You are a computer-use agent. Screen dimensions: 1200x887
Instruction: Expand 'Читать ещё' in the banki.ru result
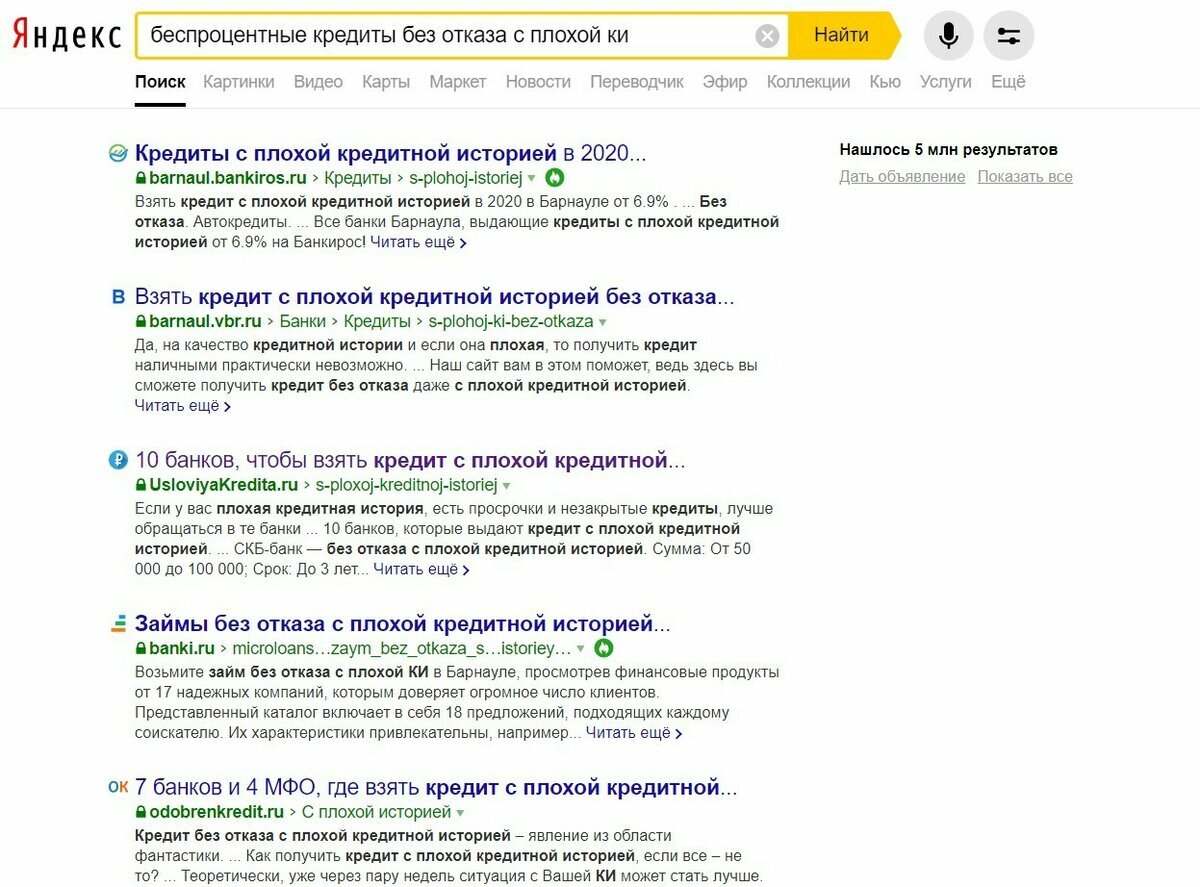pyautogui.click(x=634, y=733)
